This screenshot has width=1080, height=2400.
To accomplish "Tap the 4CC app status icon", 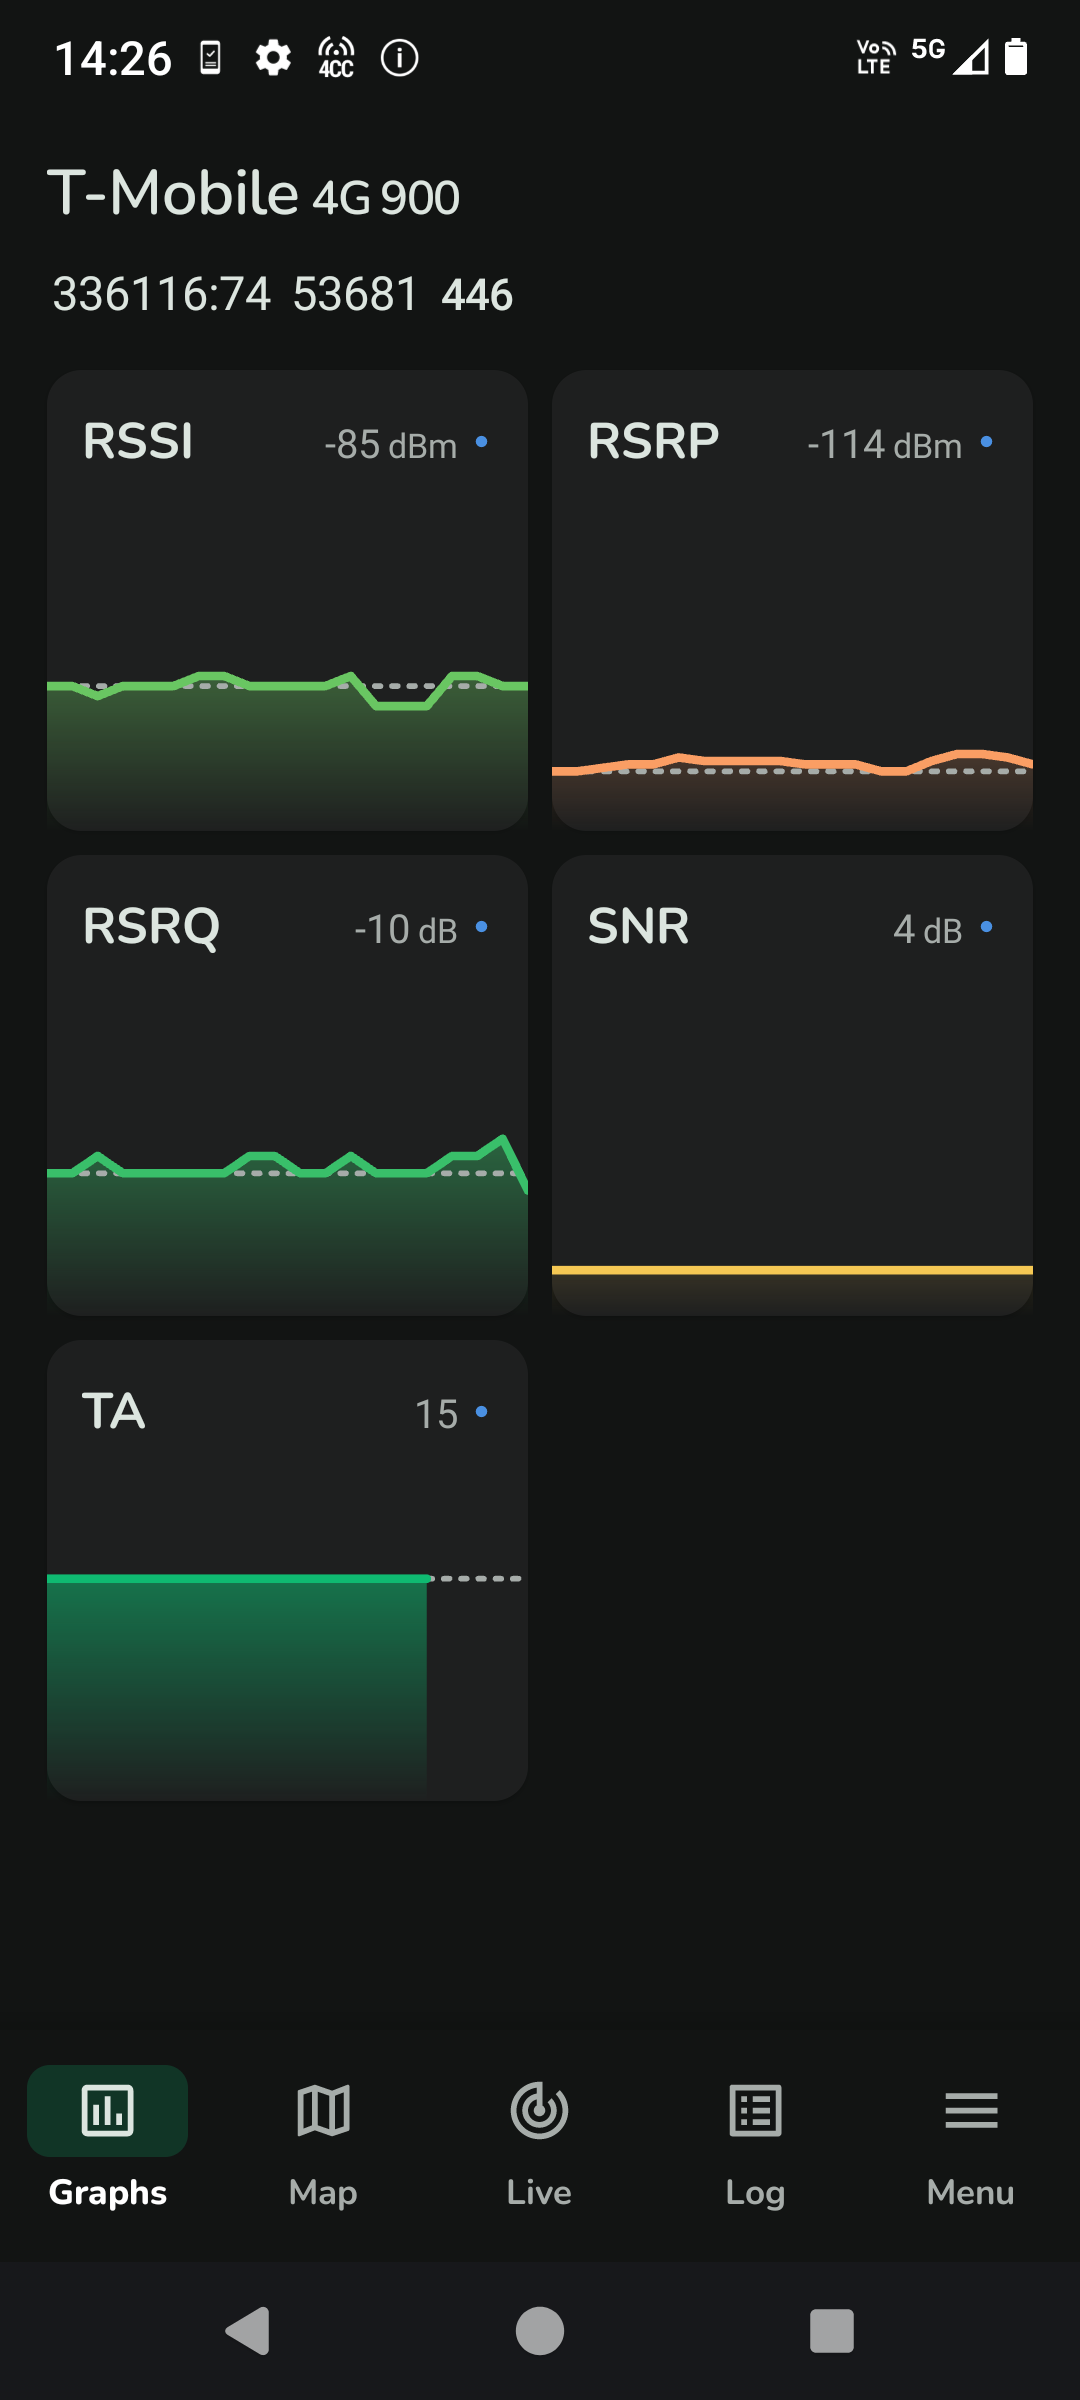I will click(336, 58).
